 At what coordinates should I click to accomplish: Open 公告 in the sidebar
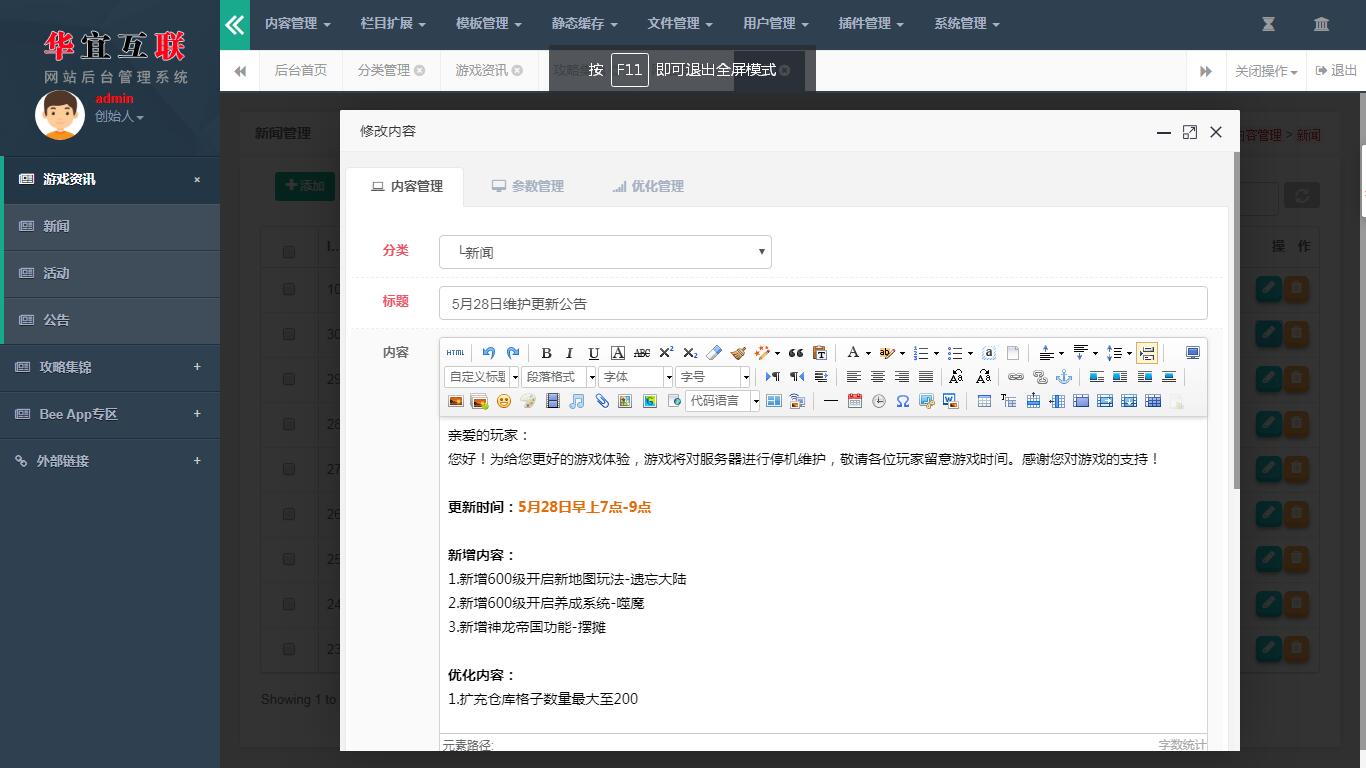click(x=112, y=320)
